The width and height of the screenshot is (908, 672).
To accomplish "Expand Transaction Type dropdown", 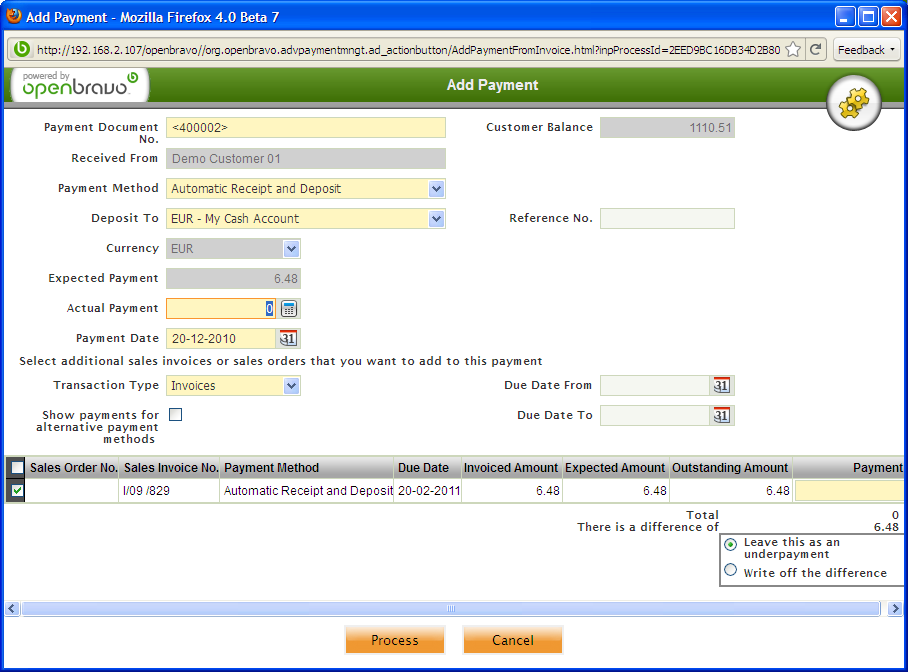I will [x=291, y=386].
